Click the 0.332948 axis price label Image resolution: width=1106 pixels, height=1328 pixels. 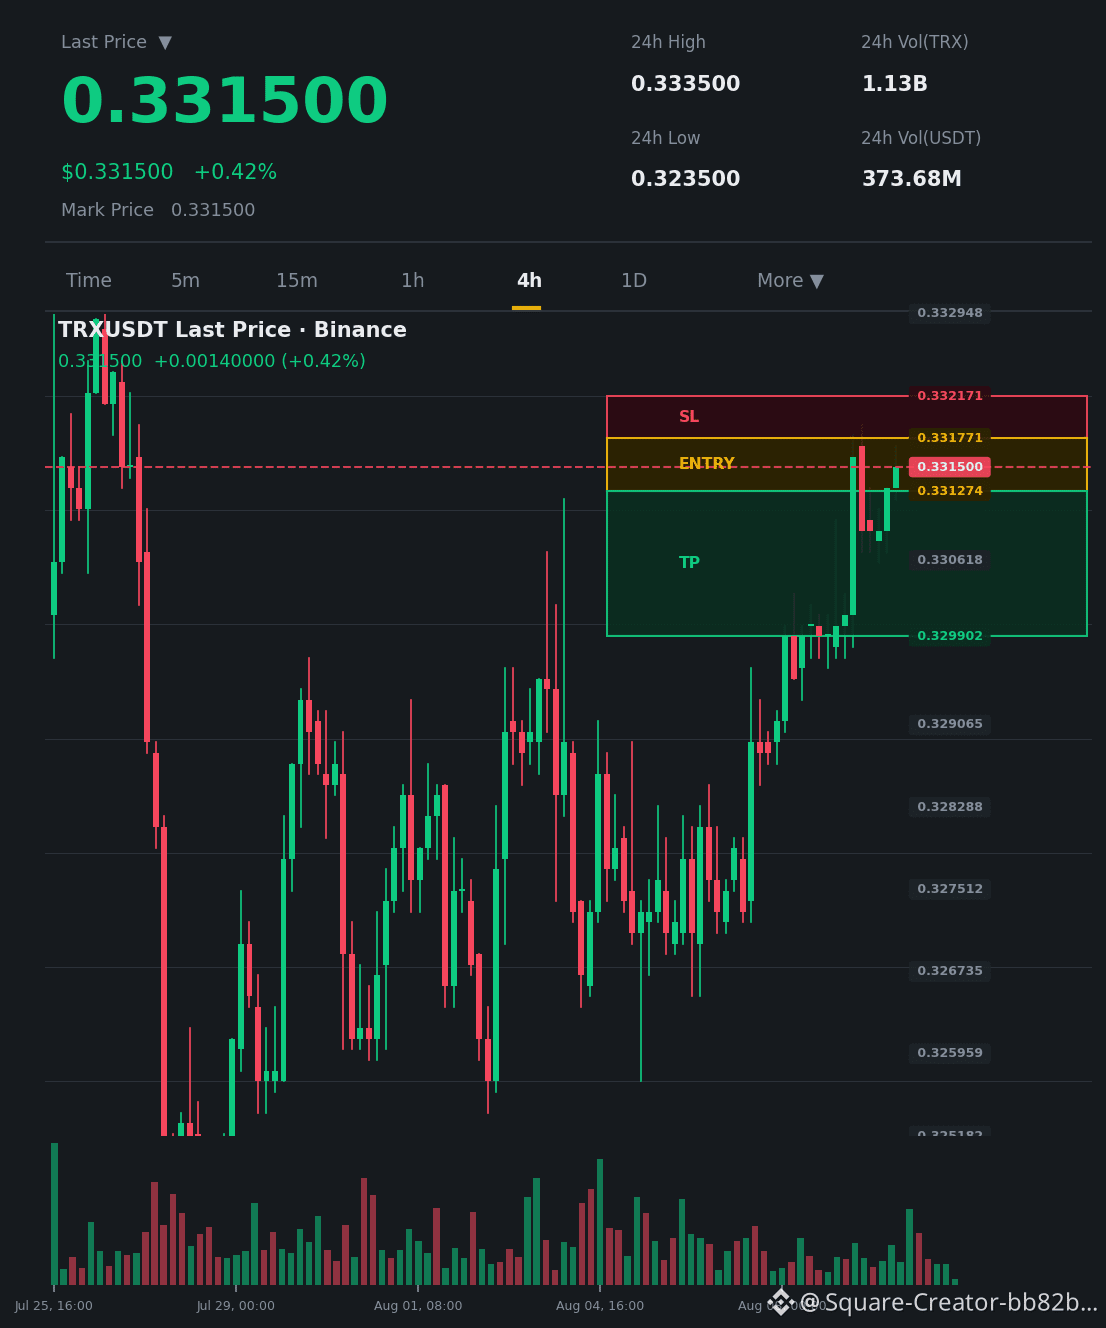coord(950,313)
